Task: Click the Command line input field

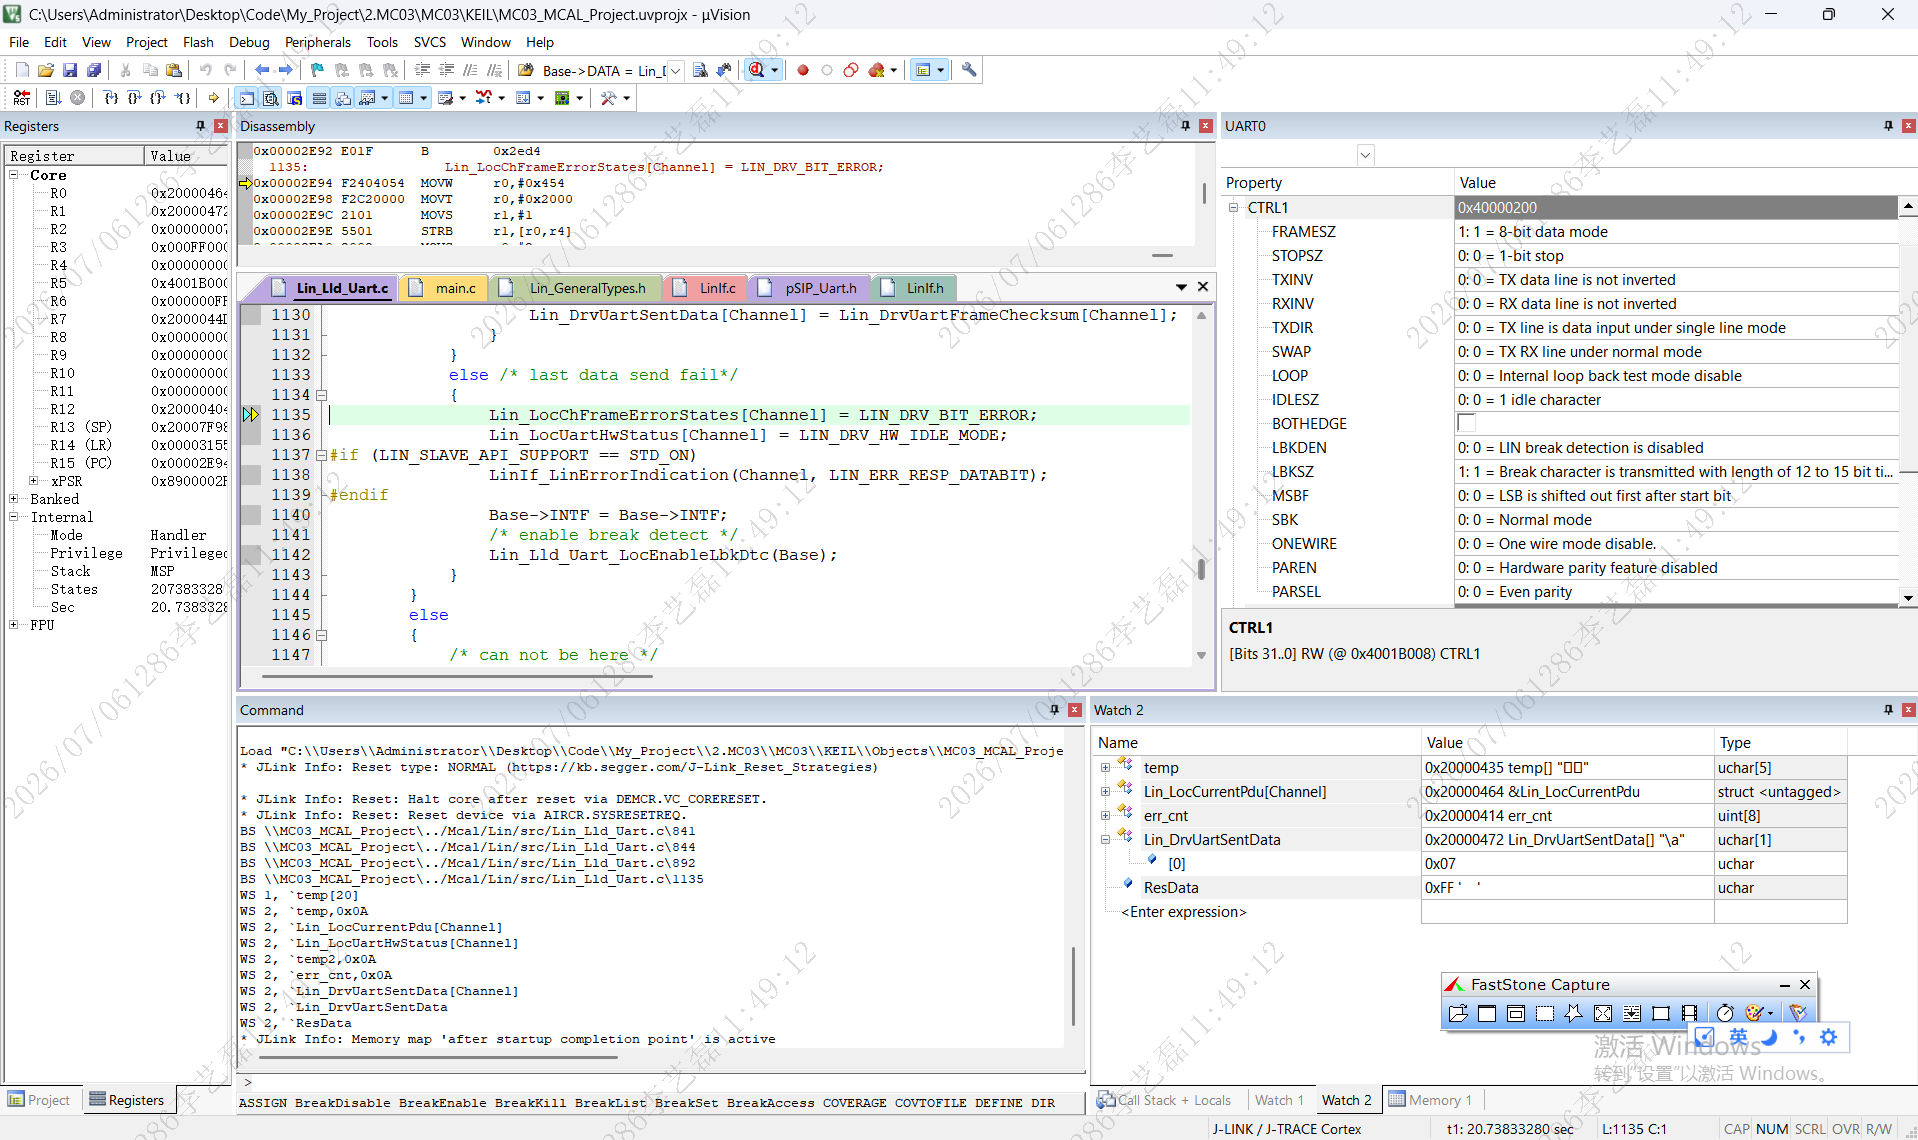Action: point(660,1082)
